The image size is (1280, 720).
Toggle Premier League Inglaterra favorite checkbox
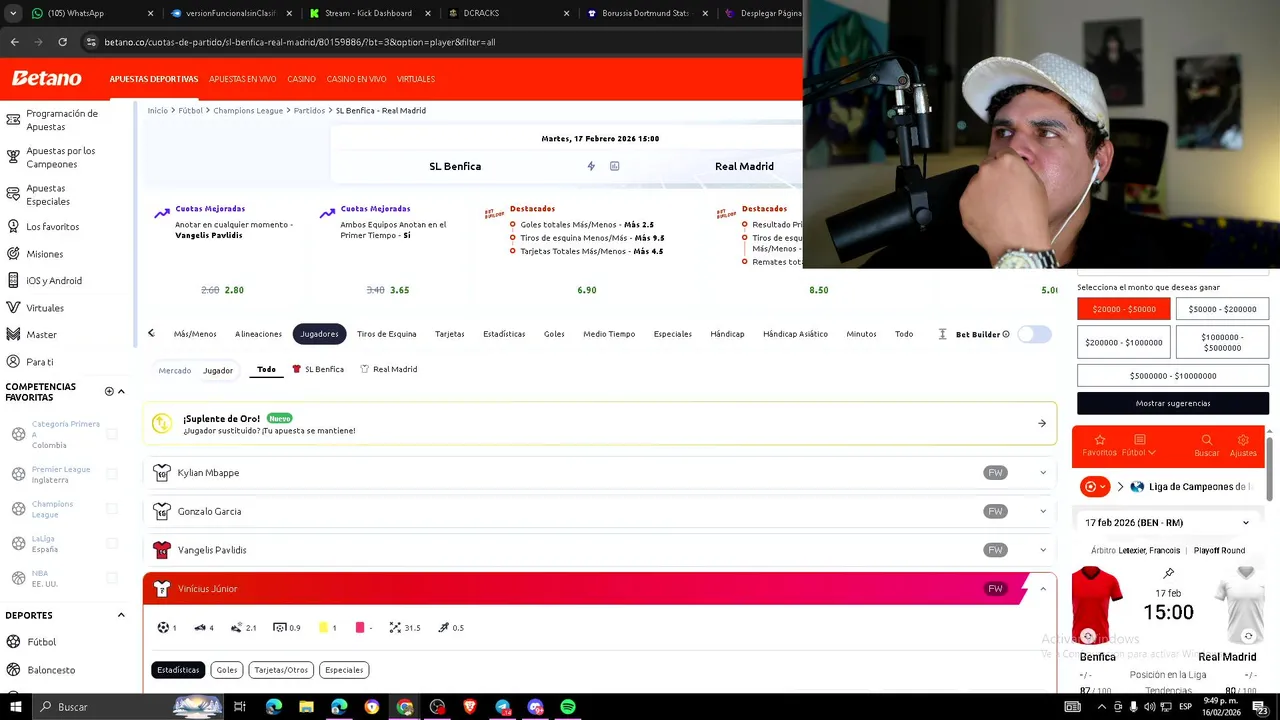tap(112, 474)
